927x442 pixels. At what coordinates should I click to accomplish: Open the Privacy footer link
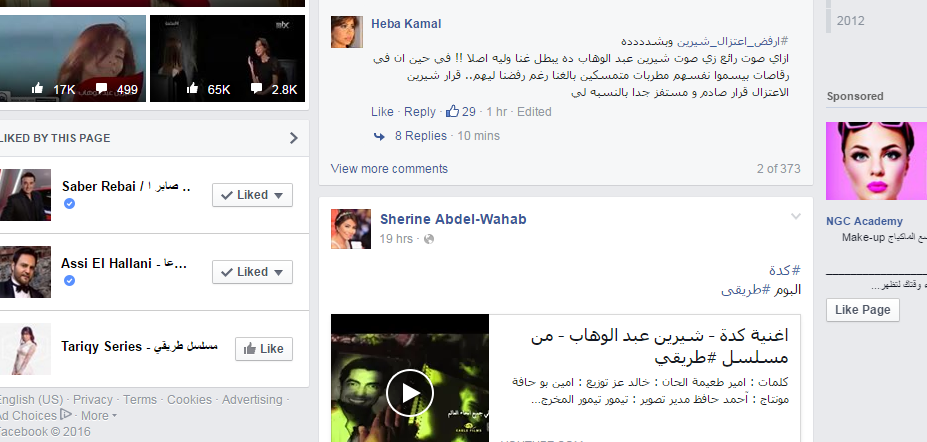(93, 399)
